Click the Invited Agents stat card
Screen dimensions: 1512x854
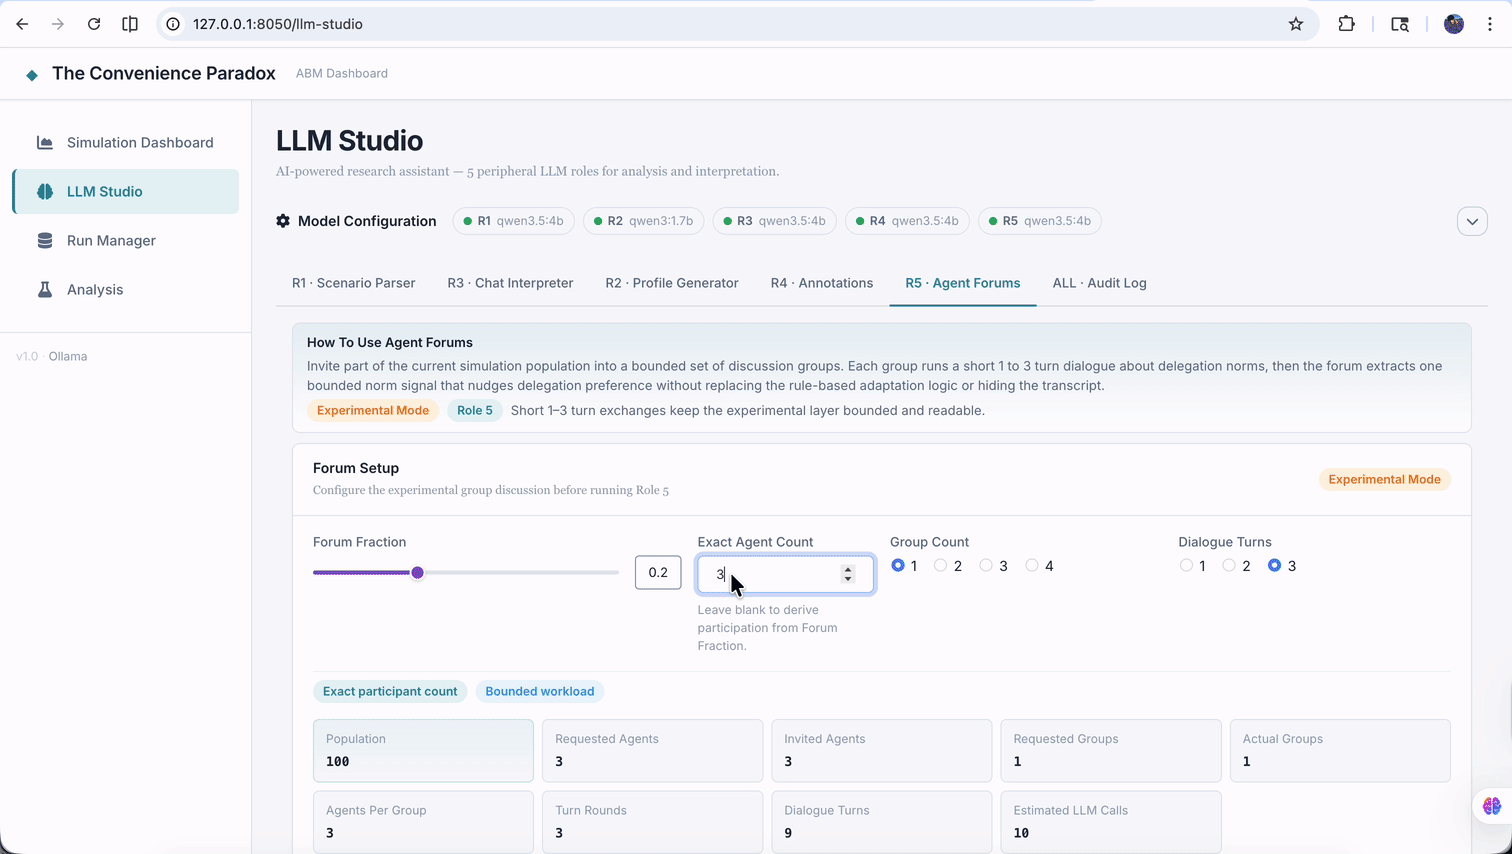click(x=881, y=750)
